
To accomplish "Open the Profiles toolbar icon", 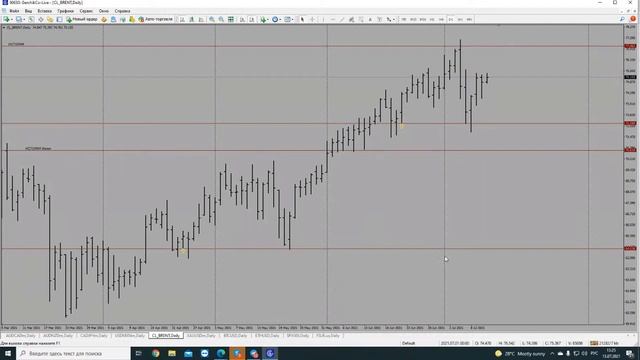I will (x=19, y=19).
